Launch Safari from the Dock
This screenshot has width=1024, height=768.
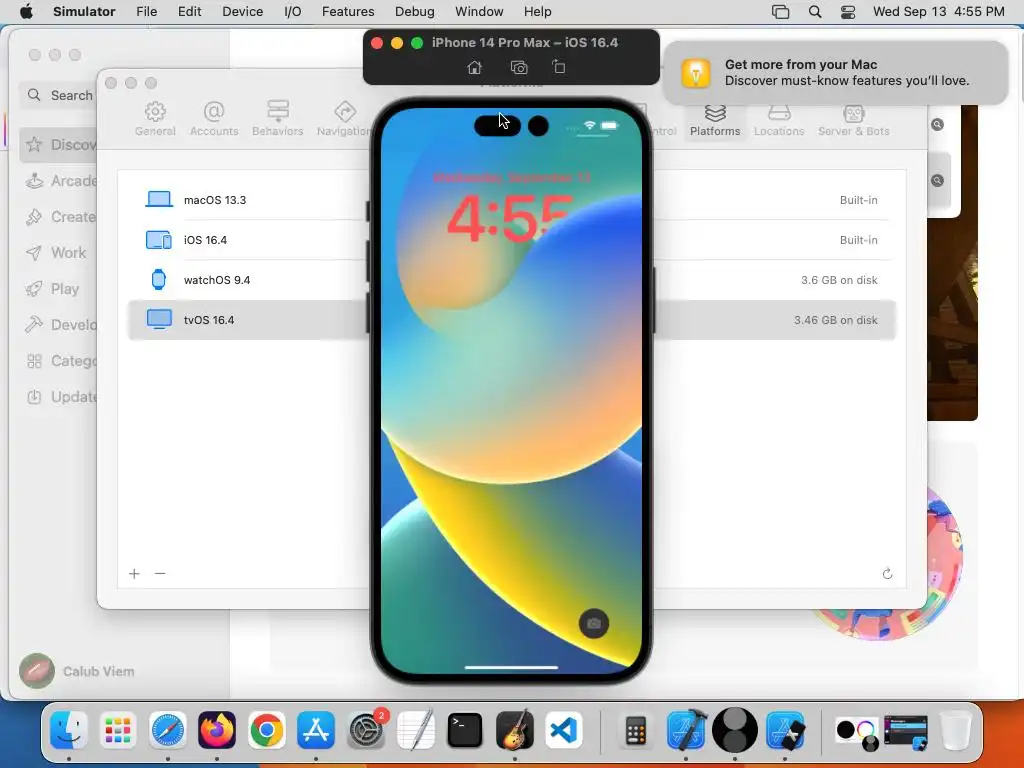coord(168,729)
